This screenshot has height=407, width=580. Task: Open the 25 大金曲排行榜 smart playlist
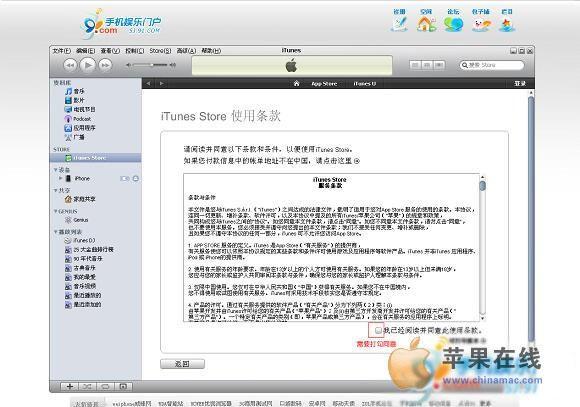click(x=89, y=250)
